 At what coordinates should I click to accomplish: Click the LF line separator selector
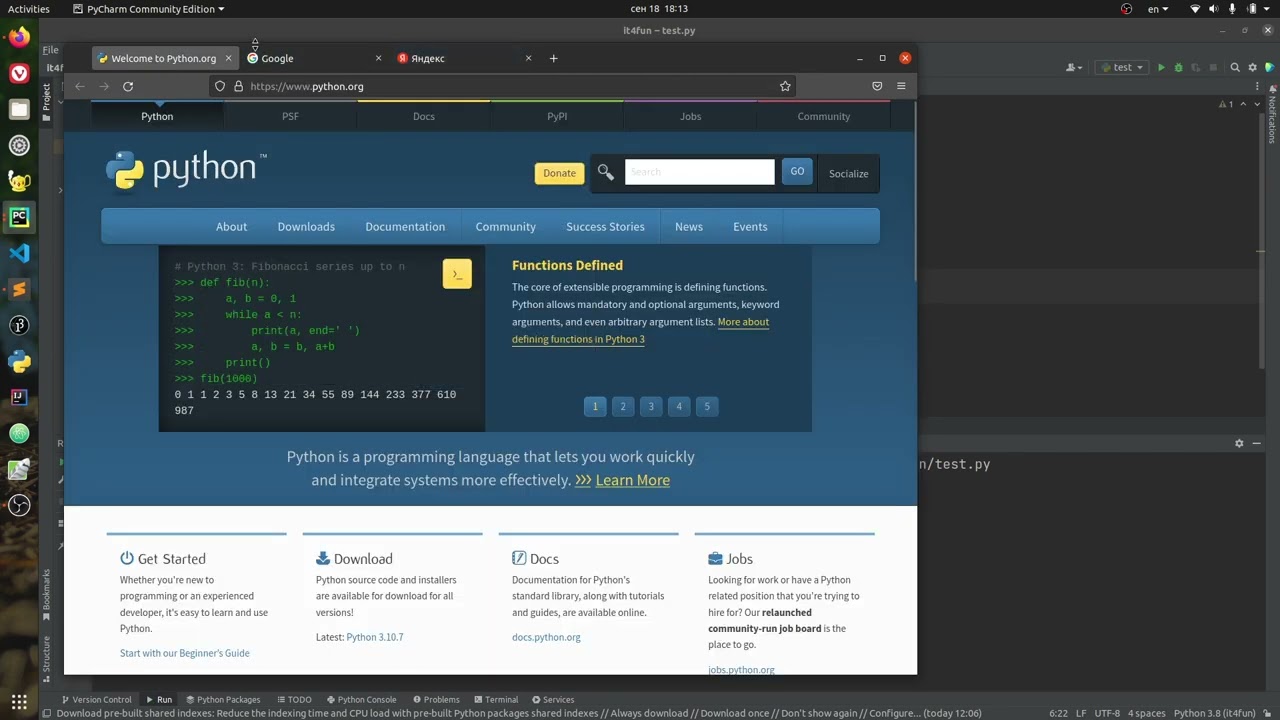click(1081, 713)
